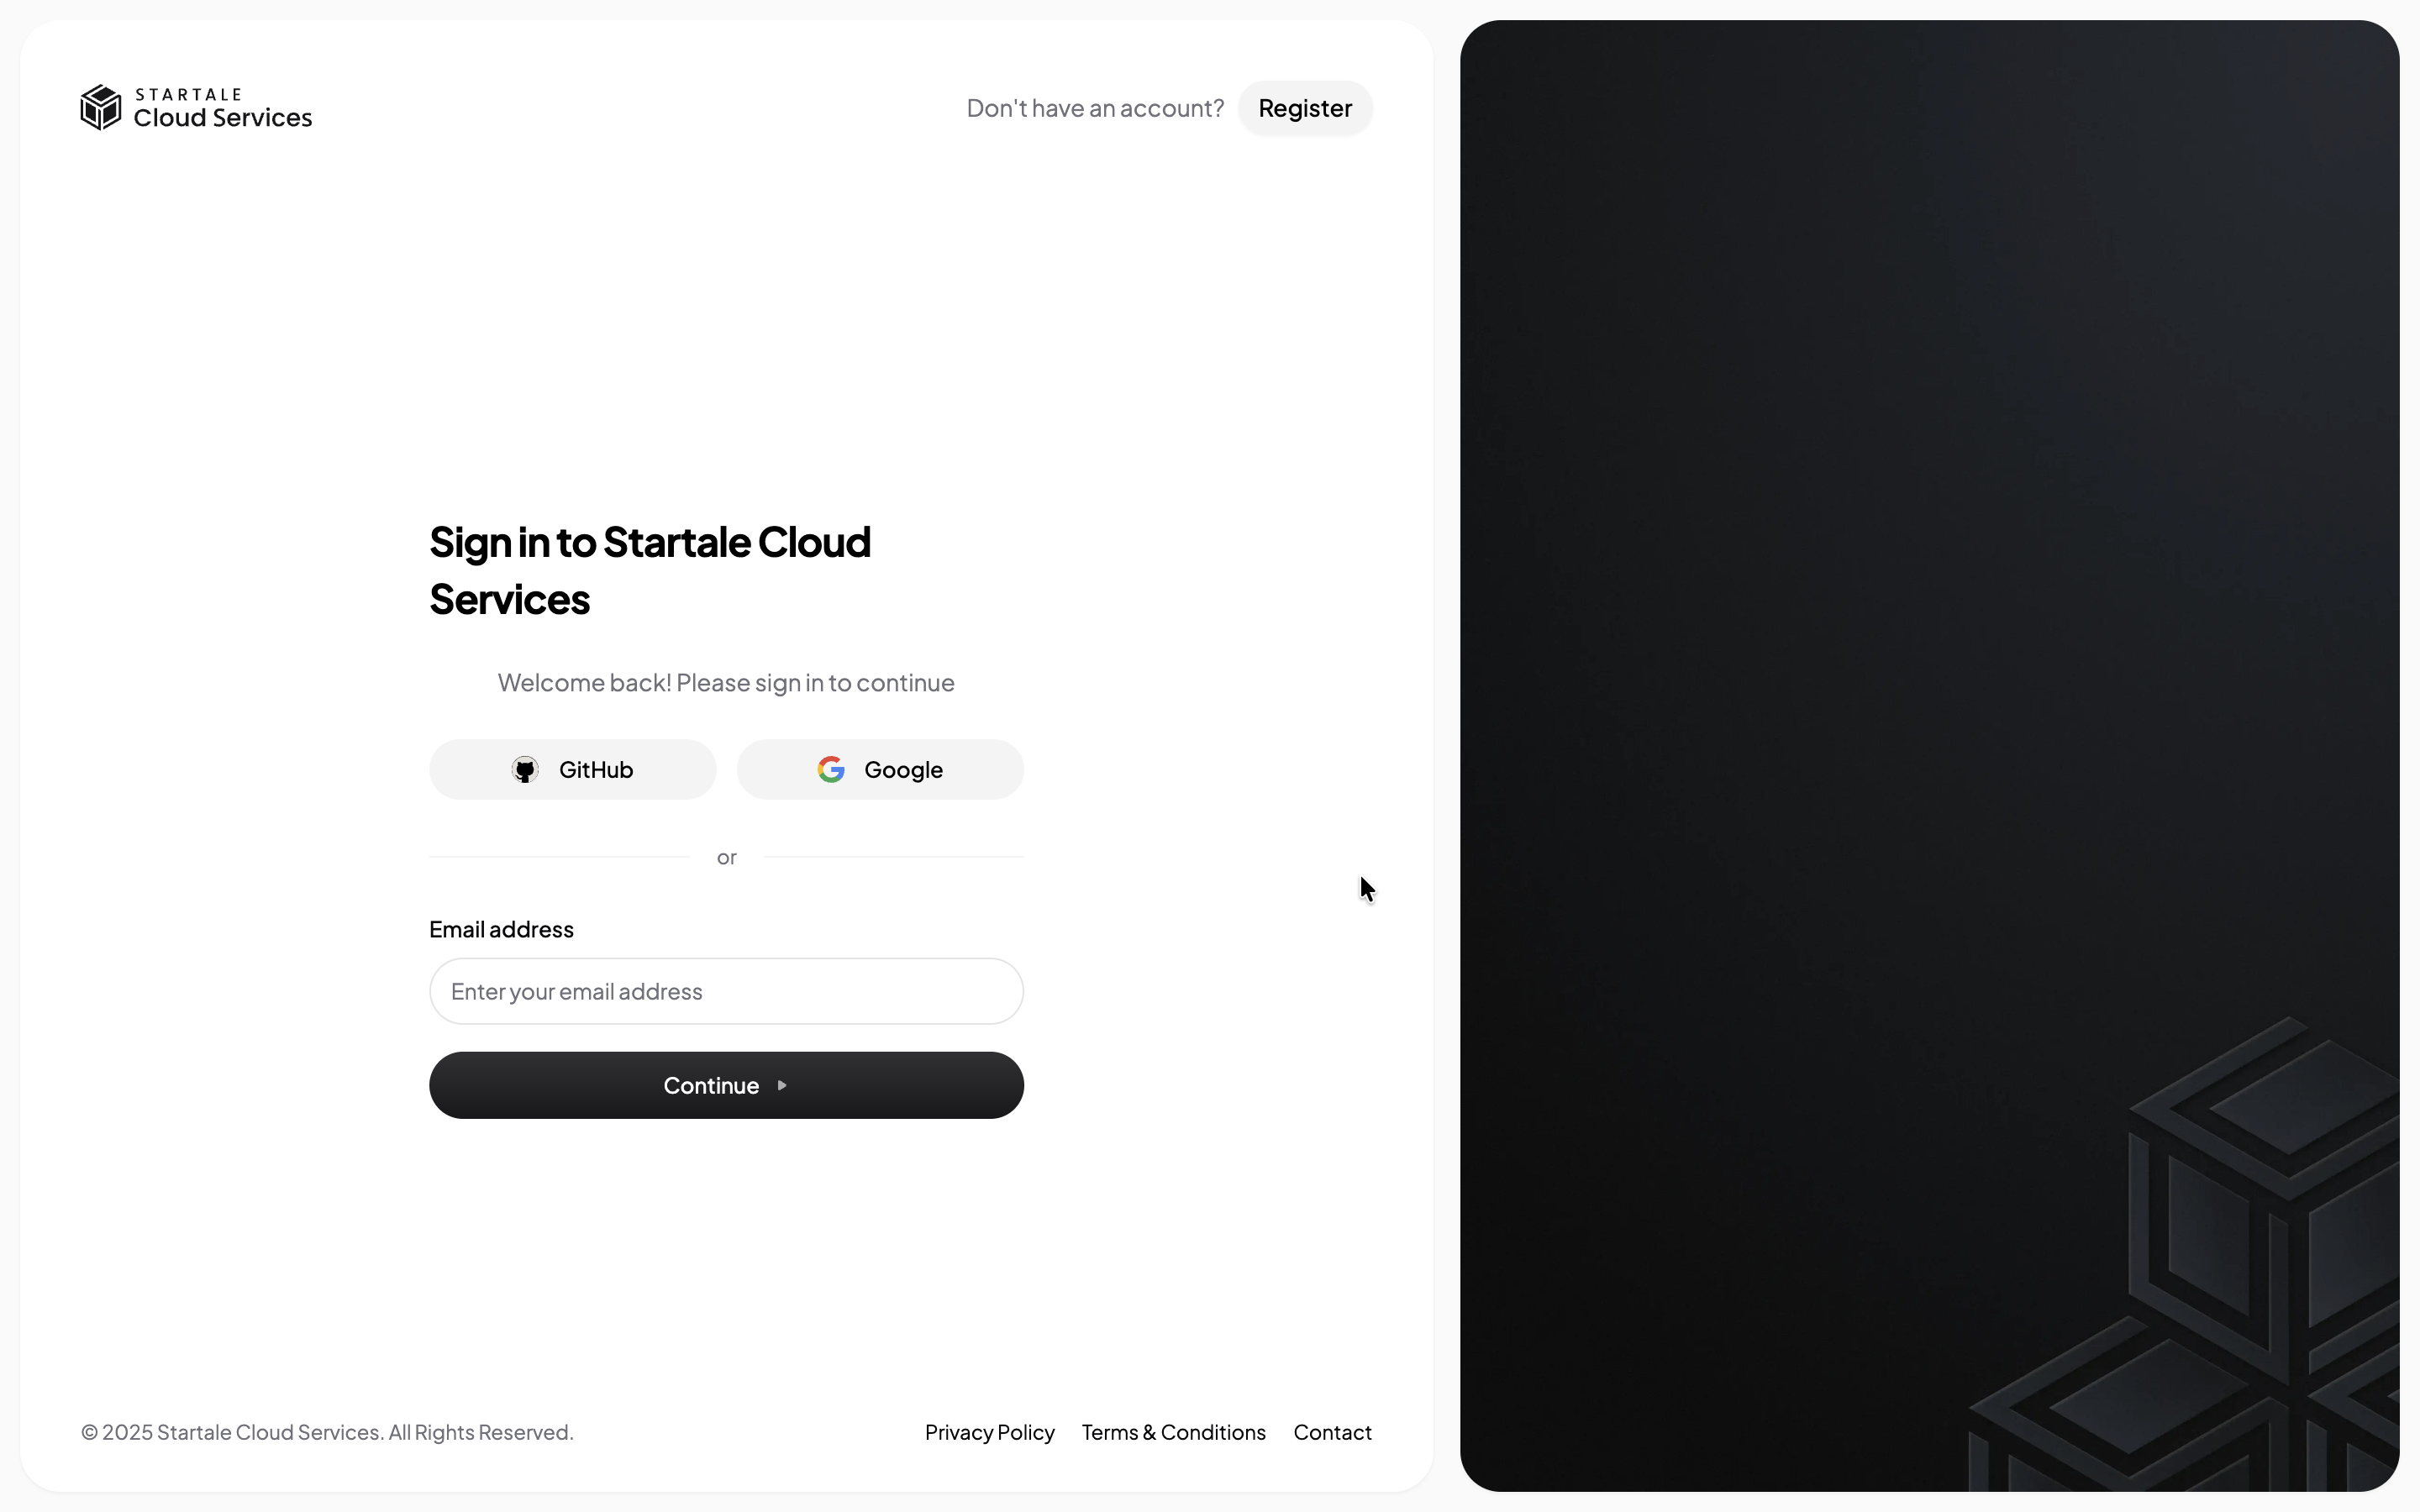Click the "Don't have an account?" text
This screenshot has height=1512, width=2420.
click(1095, 108)
